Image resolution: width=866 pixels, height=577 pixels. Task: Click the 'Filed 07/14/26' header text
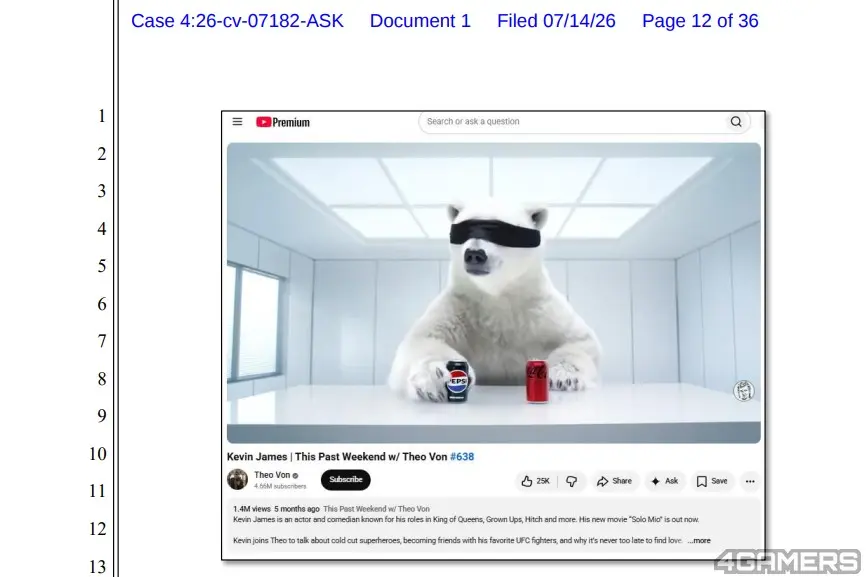coord(556,21)
